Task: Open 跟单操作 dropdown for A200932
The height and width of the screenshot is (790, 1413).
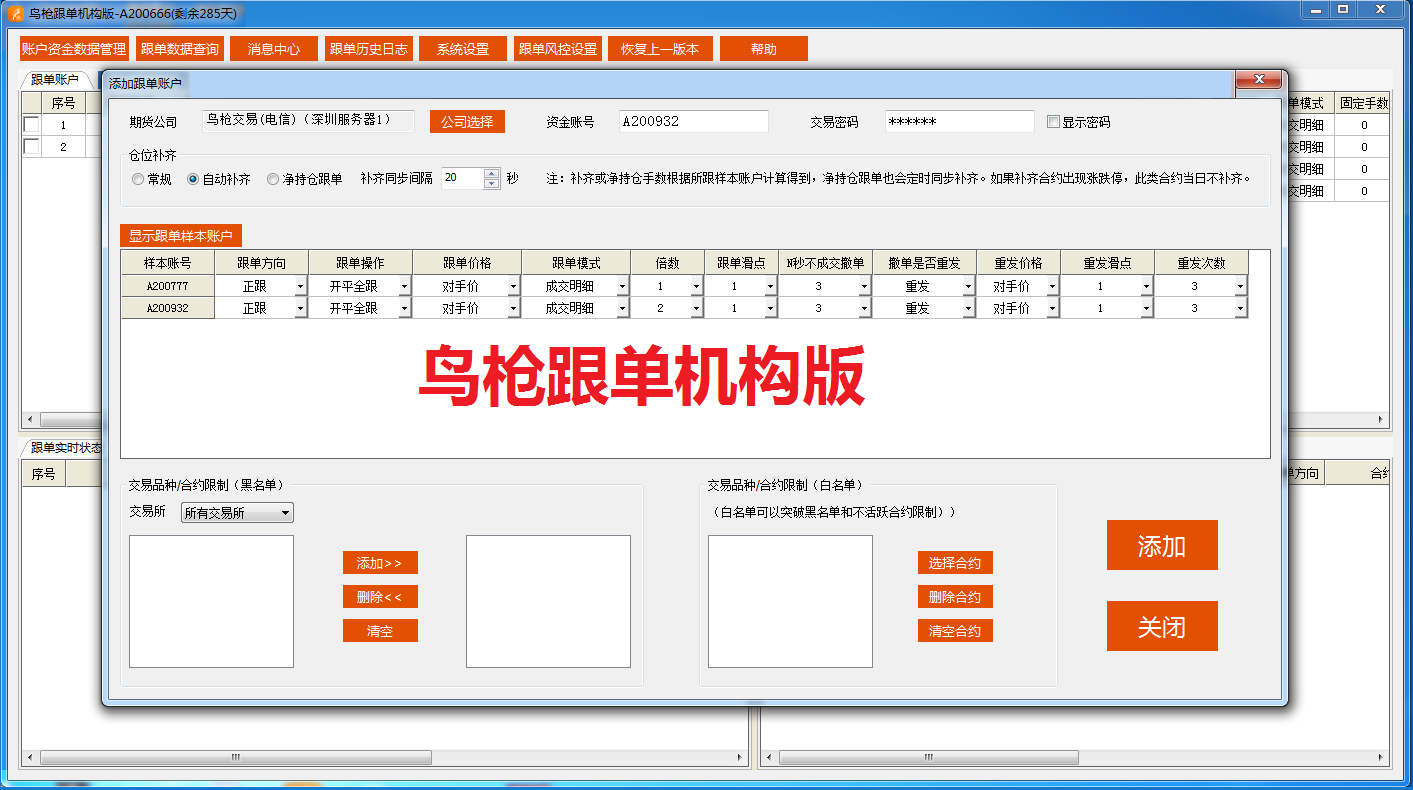Action: 404,309
